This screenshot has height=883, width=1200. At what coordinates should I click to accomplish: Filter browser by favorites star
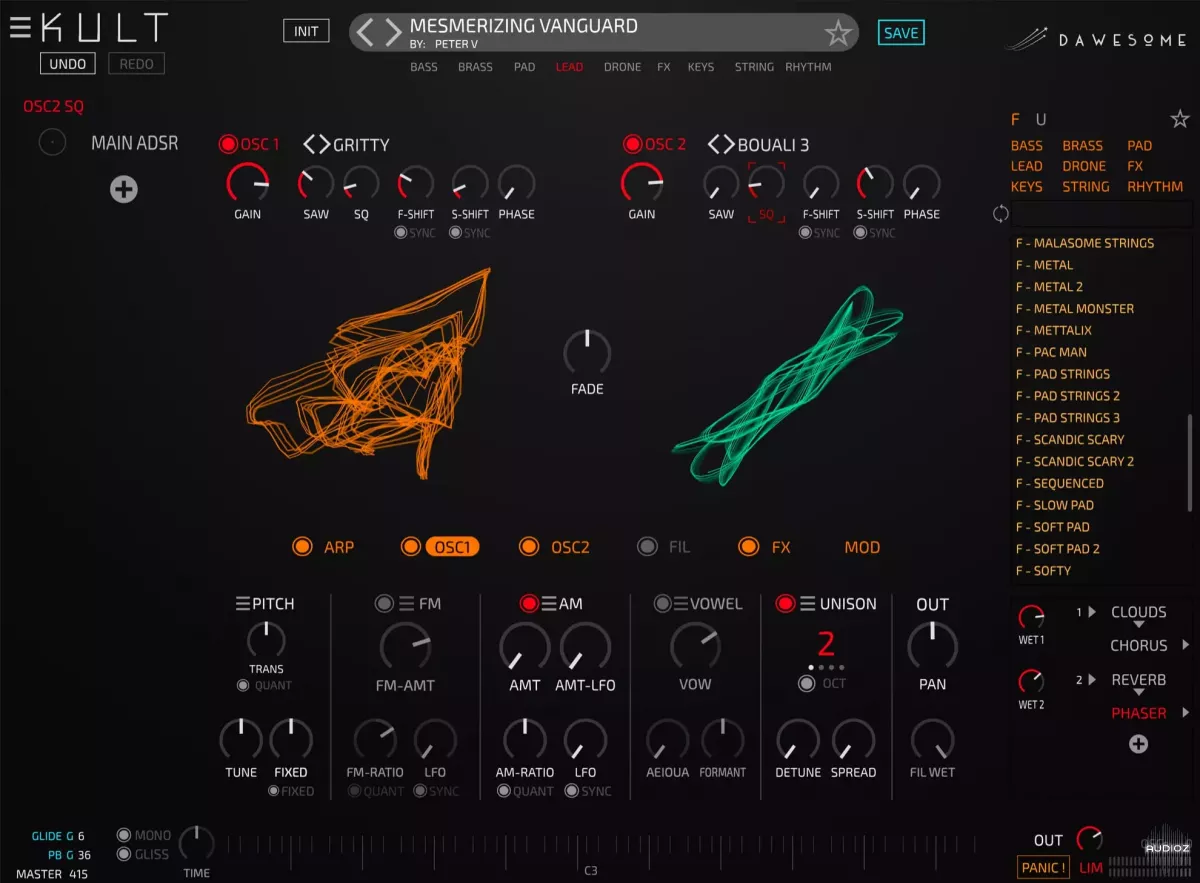tap(1179, 119)
